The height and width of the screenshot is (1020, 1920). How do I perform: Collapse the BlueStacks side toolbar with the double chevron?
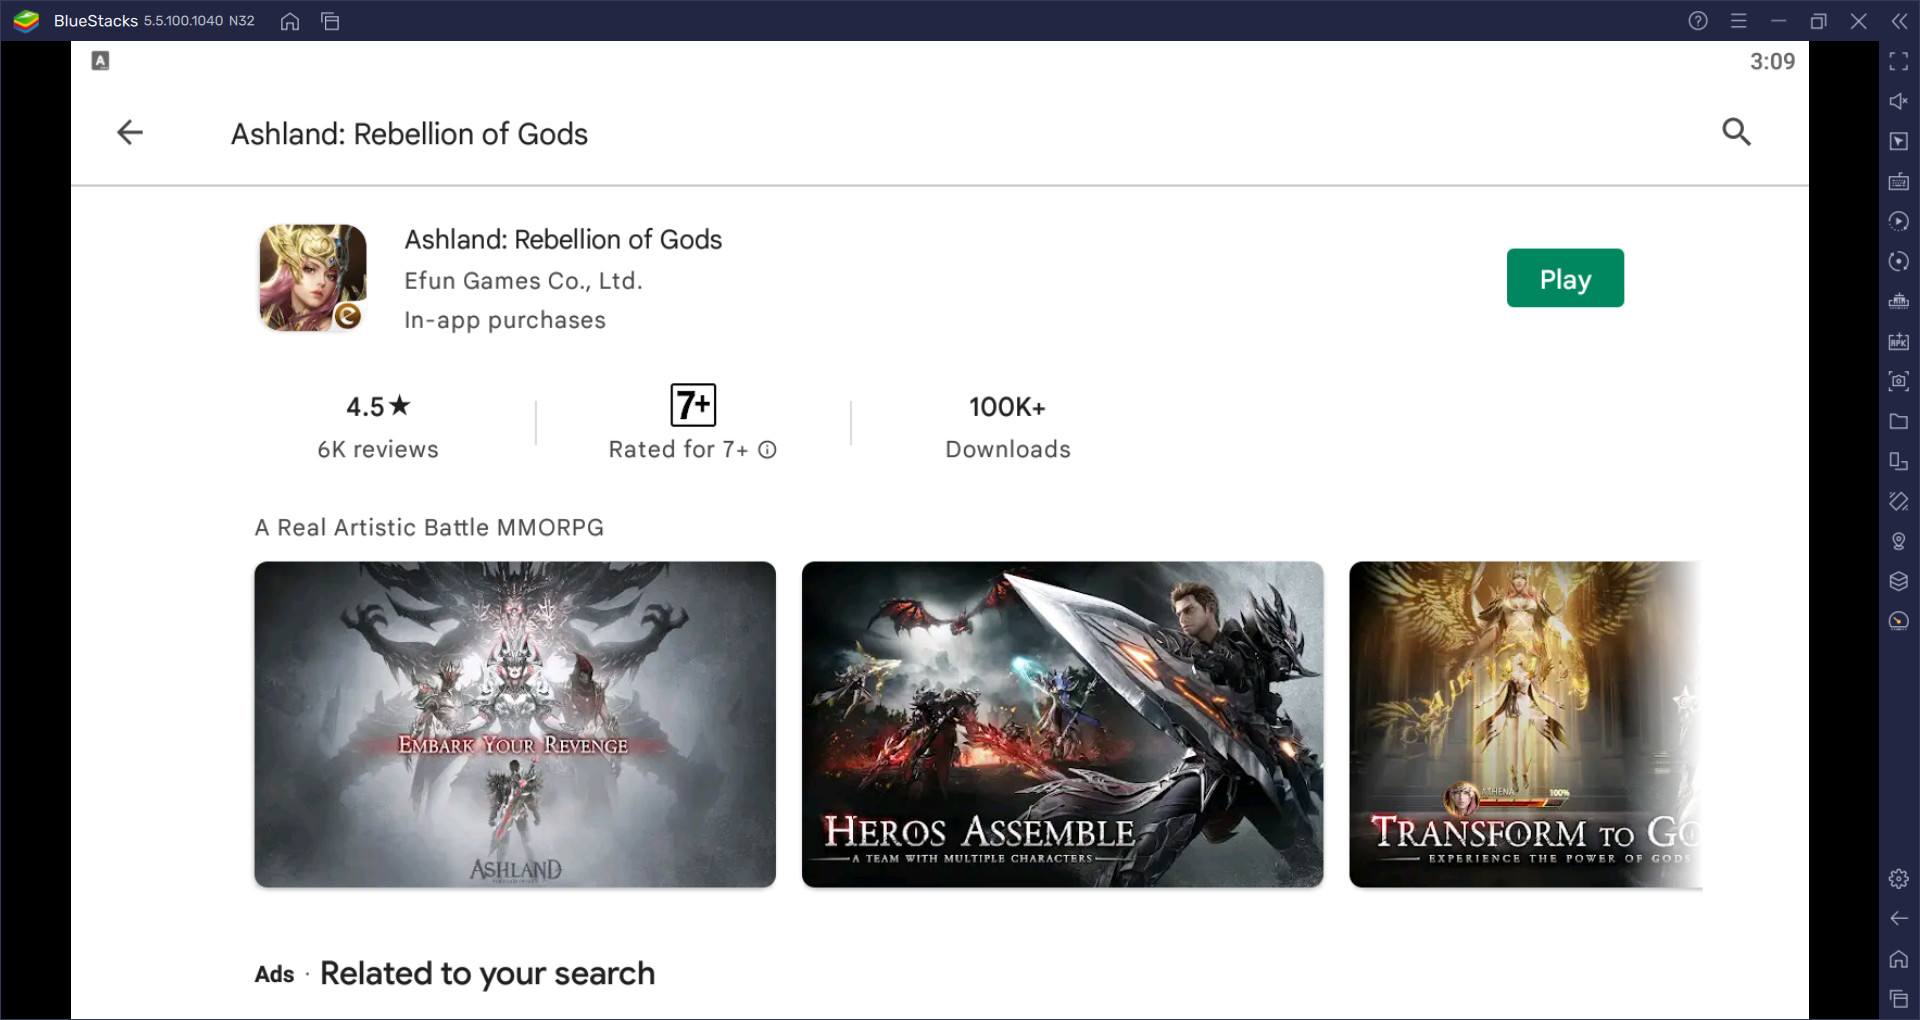tap(1899, 21)
